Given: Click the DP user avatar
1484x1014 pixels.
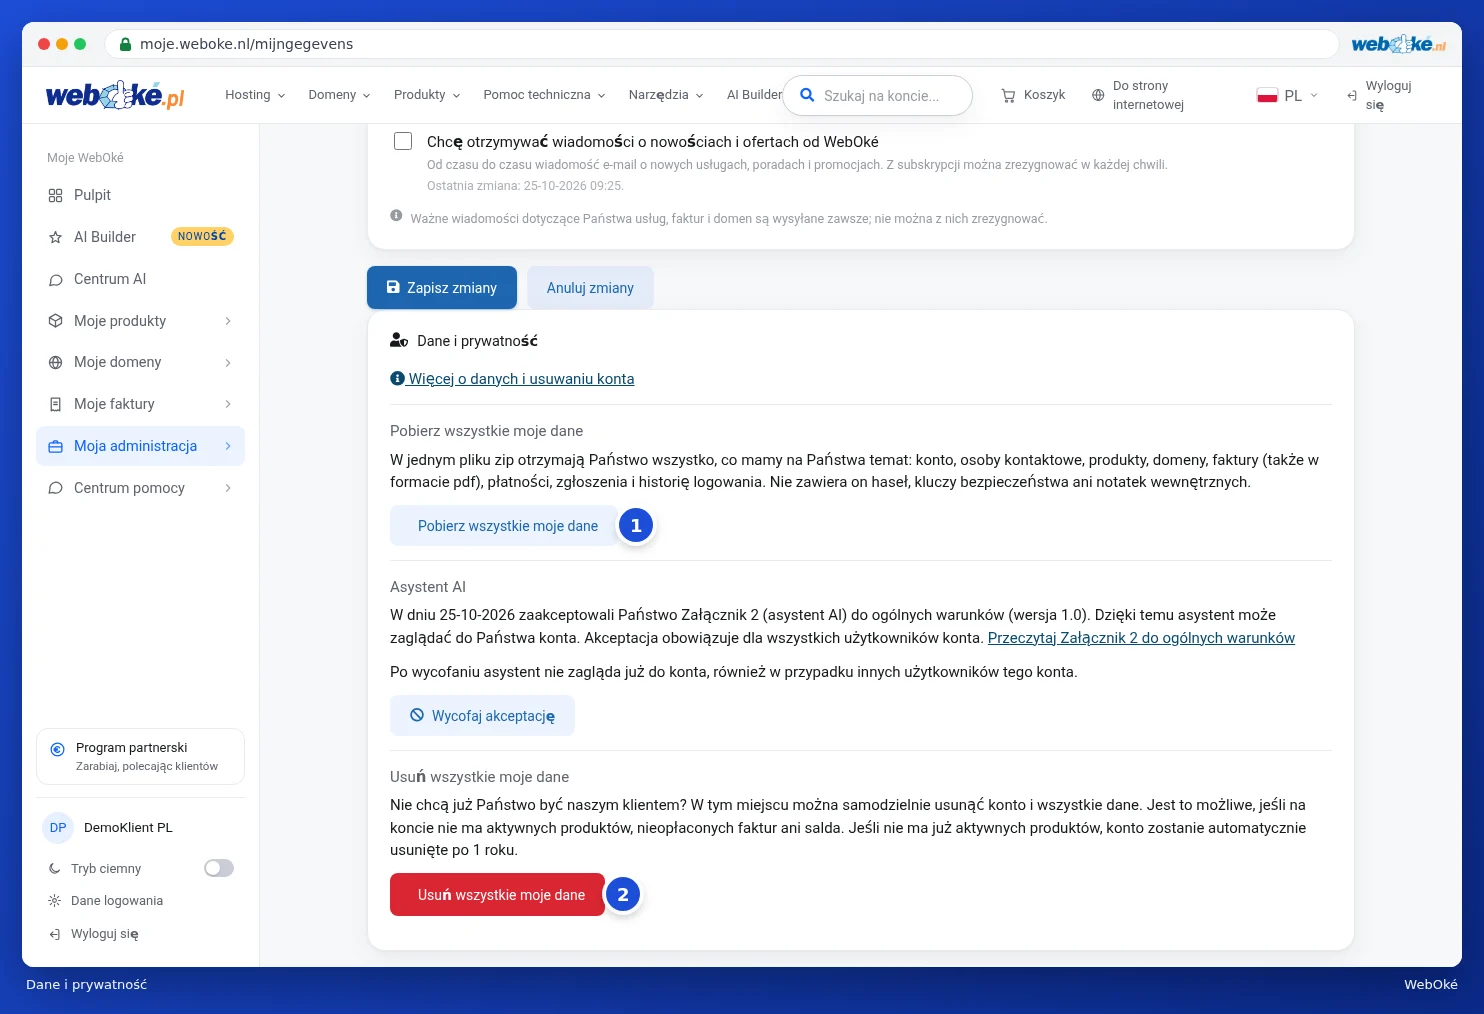Looking at the screenshot, I should 58,828.
